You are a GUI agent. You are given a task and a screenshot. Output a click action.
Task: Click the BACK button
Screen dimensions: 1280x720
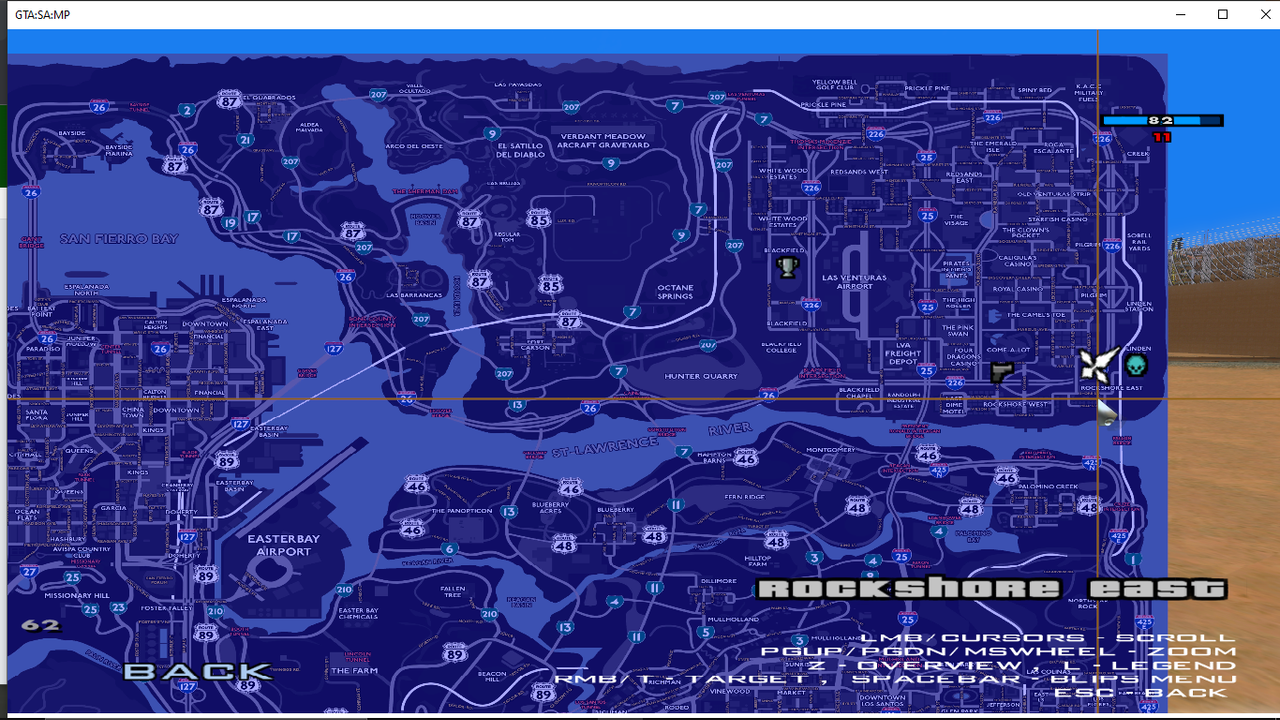198,672
